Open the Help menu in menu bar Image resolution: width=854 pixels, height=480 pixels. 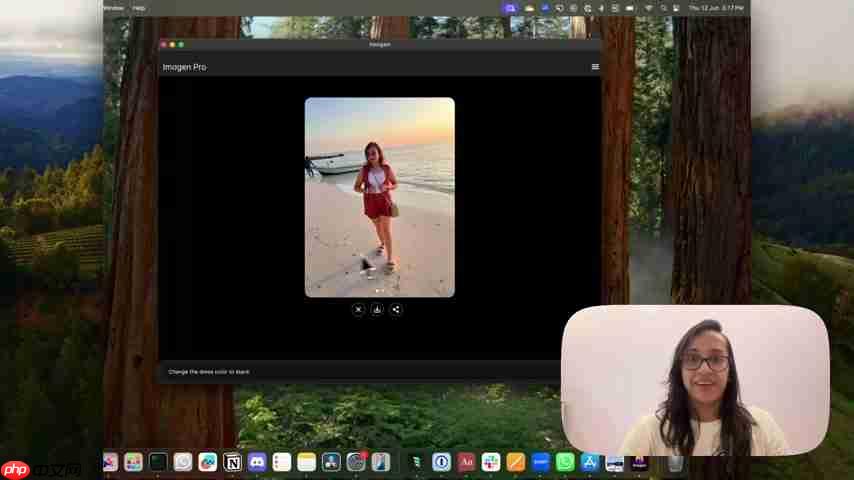(x=138, y=8)
